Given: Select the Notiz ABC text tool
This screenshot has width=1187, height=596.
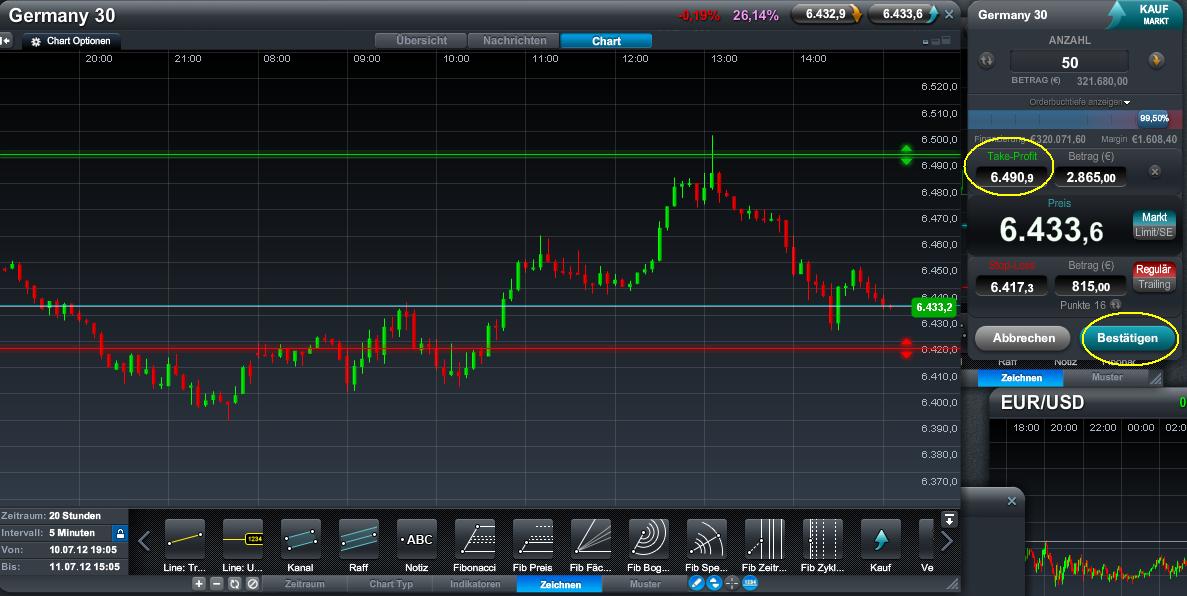Looking at the screenshot, I should 417,538.
